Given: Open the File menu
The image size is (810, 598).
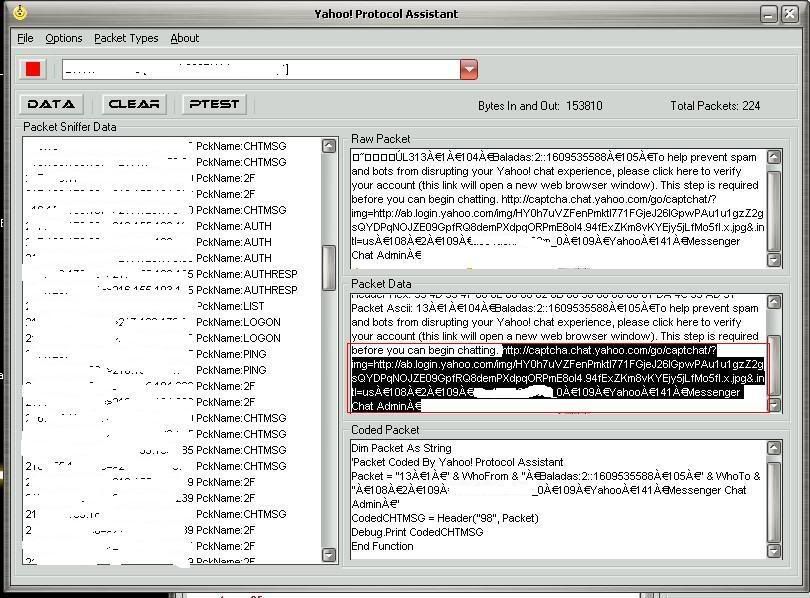Looking at the screenshot, I should click(25, 38).
